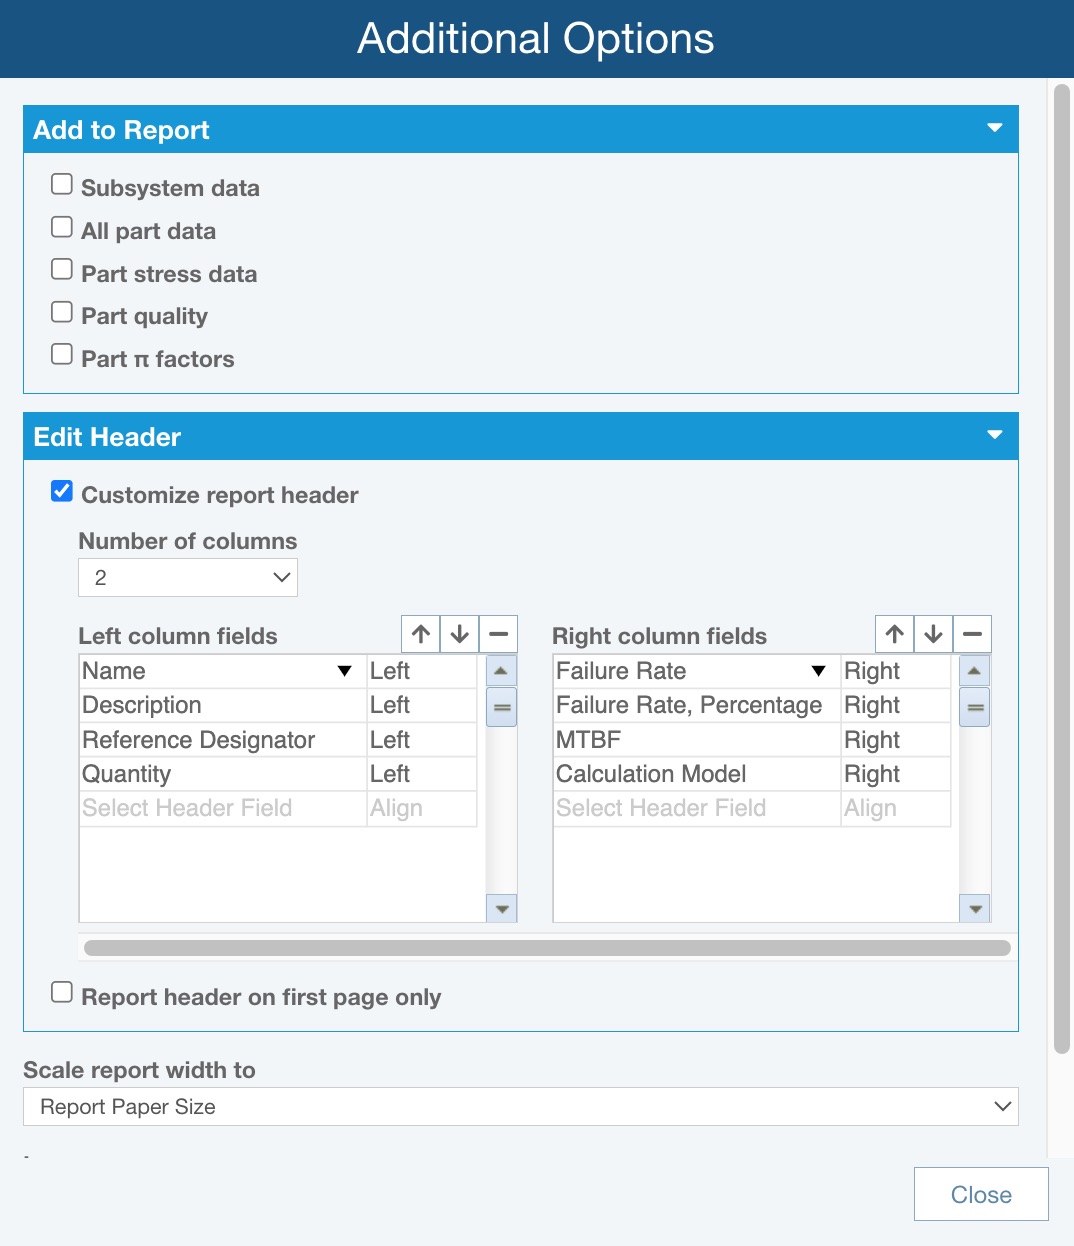Toggle Report header on first page only
Image resolution: width=1074 pixels, height=1246 pixels.
click(62, 993)
